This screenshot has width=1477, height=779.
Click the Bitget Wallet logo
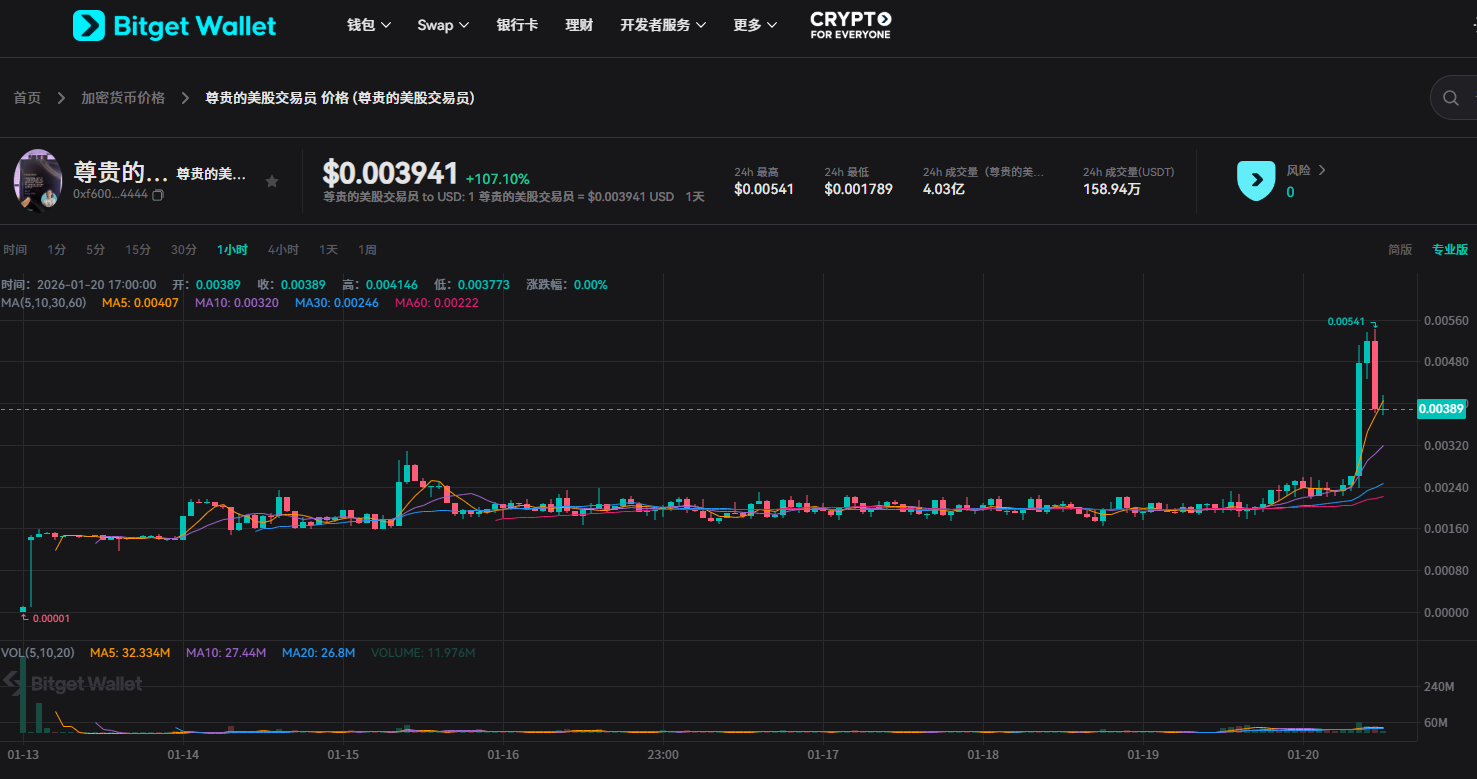(x=174, y=25)
